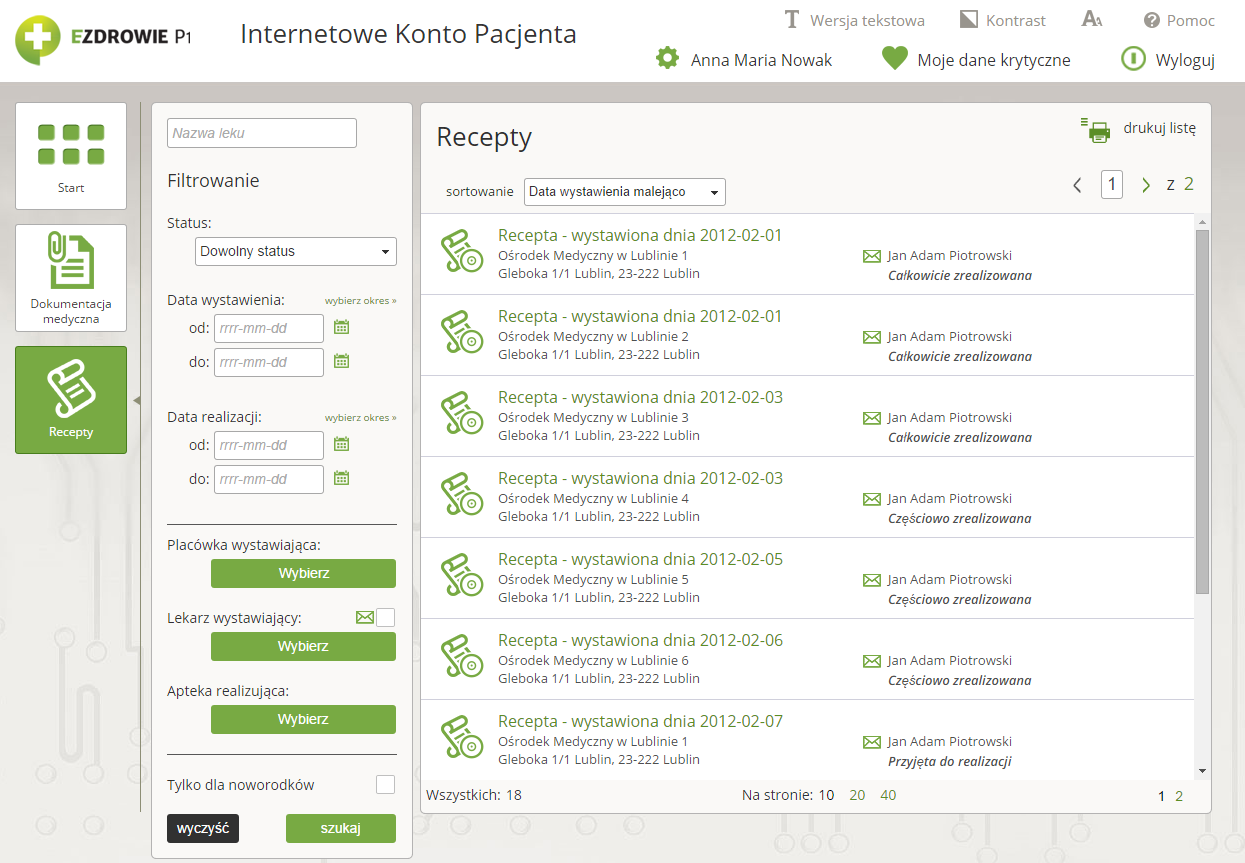The width and height of the screenshot is (1245, 863).
Task: Click Wybierz for Placówka wystawiająca
Action: click(x=303, y=573)
